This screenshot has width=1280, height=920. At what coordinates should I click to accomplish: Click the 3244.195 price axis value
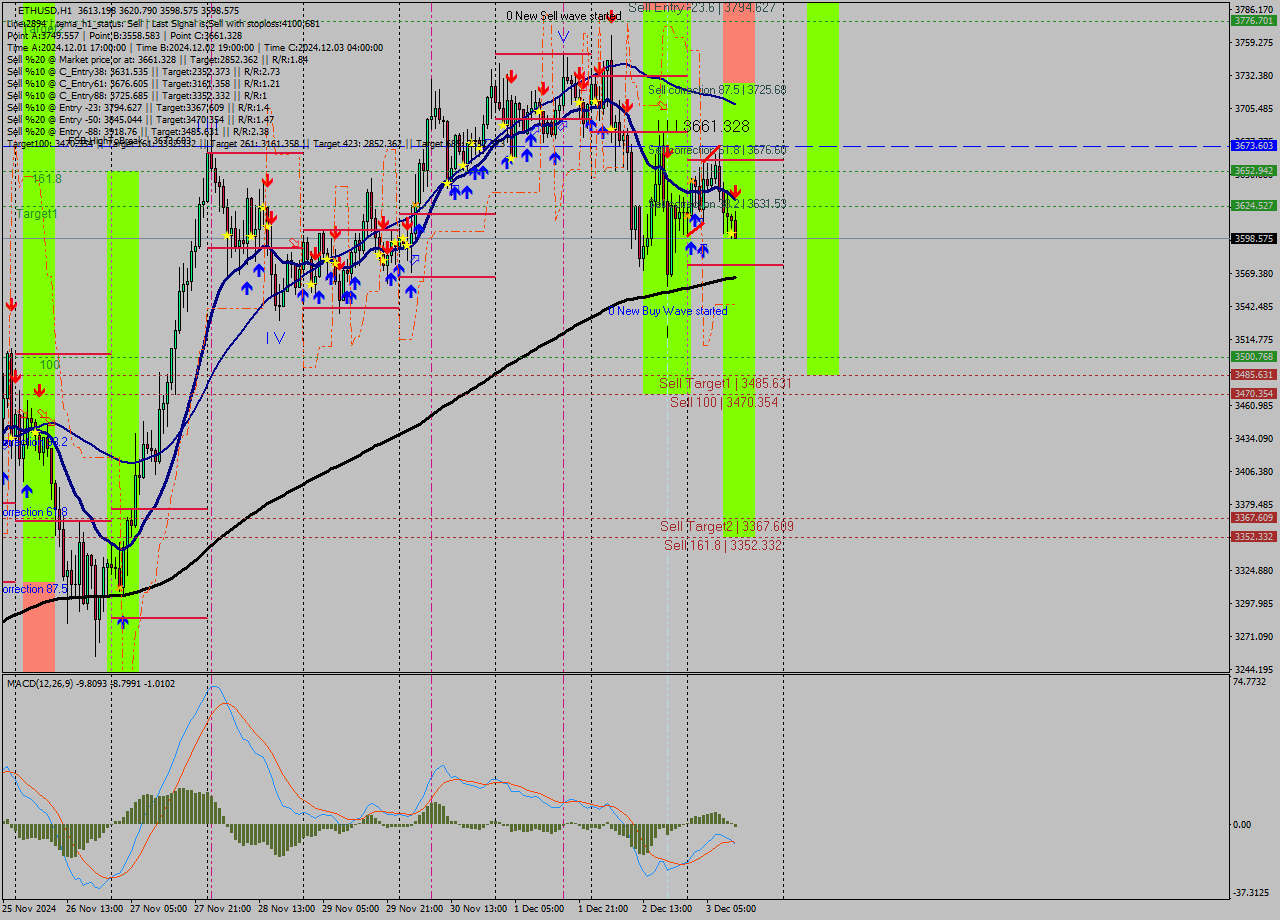click(x=1253, y=669)
